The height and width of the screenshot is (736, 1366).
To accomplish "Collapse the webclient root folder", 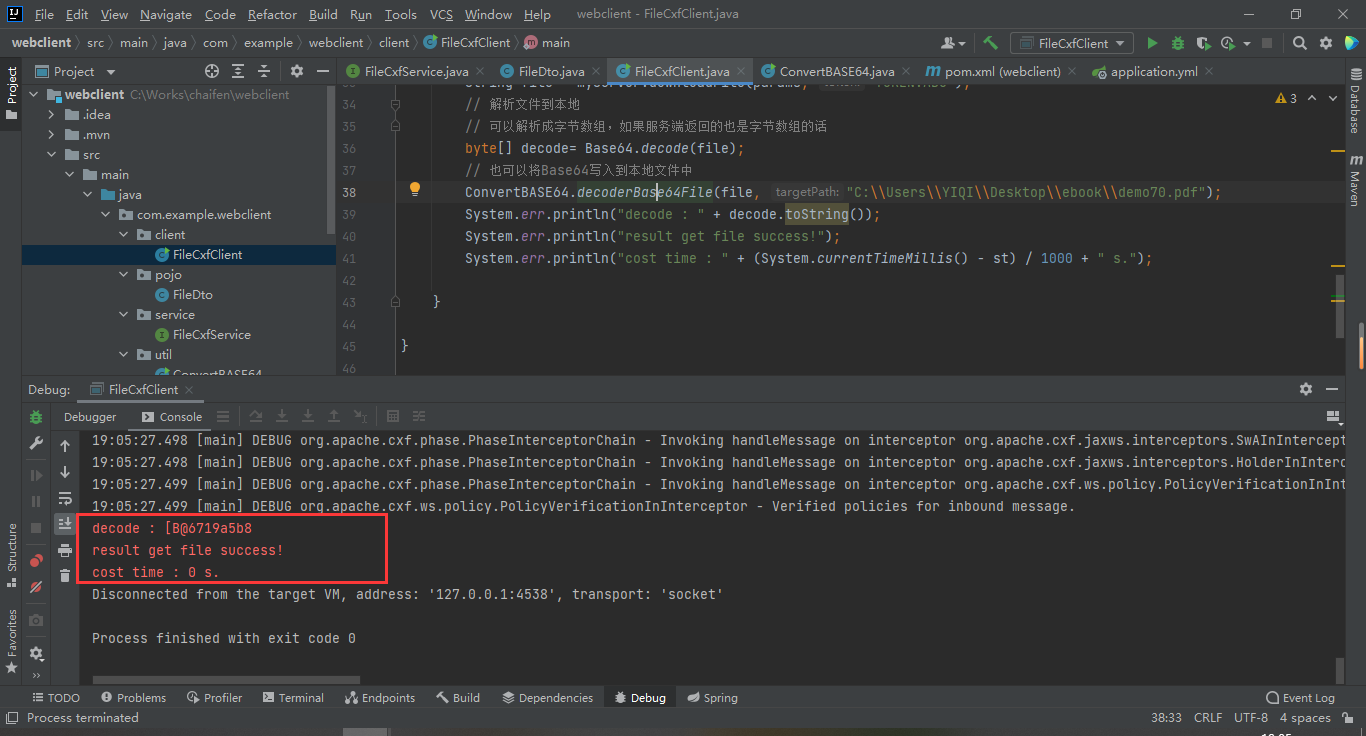I will click(x=34, y=94).
